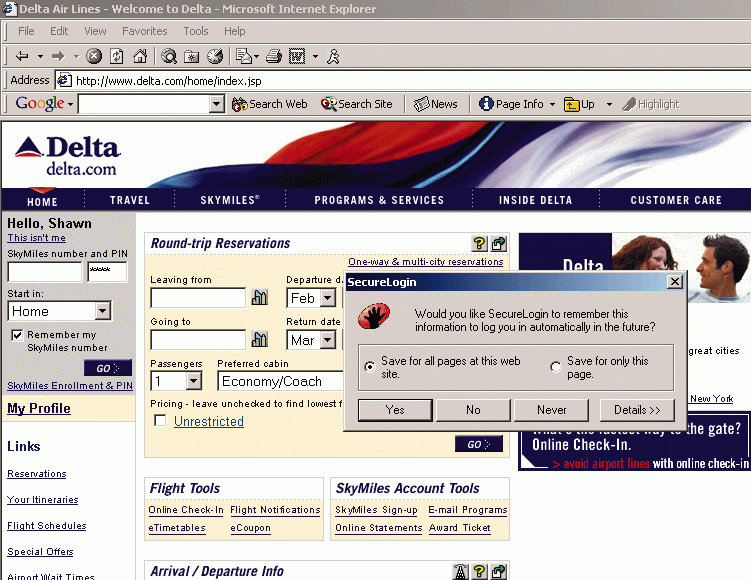The height and width of the screenshot is (580, 751).
Task: Click the SkyMiles login GO button
Action: (x=108, y=368)
